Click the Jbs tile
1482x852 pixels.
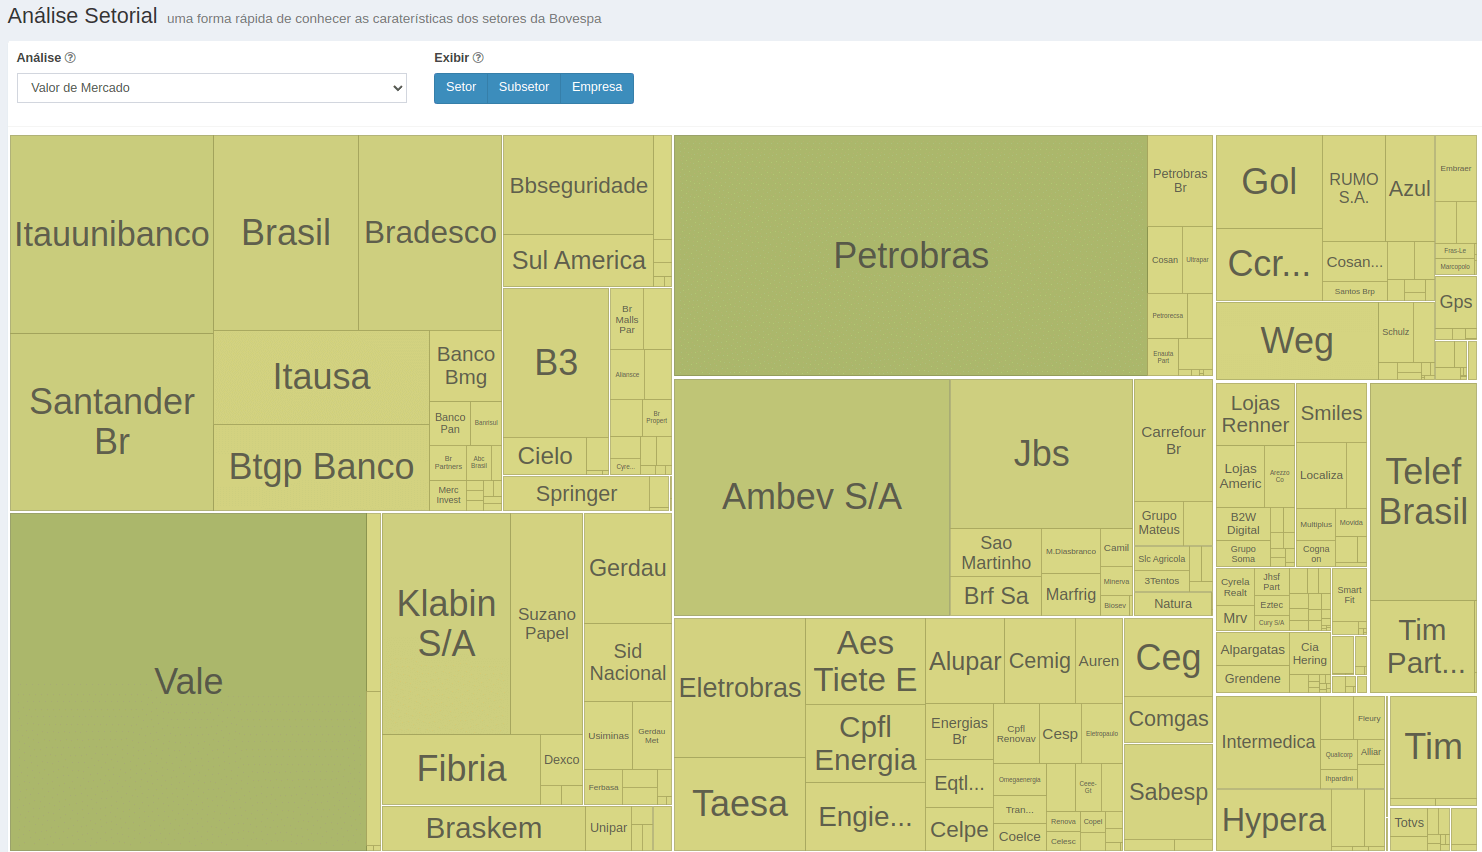(x=1041, y=454)
